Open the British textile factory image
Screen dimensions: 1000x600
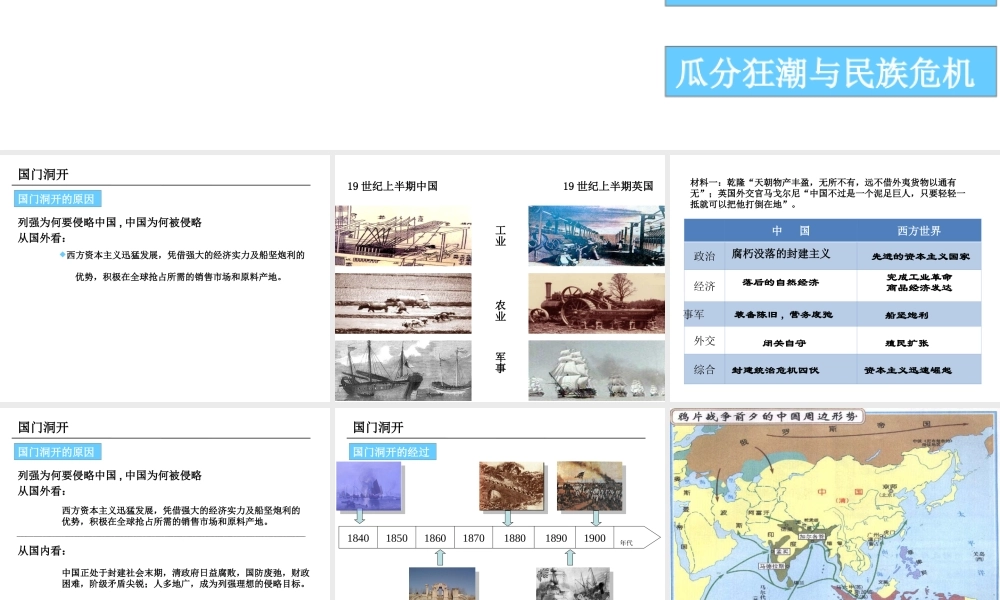tap(596, 236)
